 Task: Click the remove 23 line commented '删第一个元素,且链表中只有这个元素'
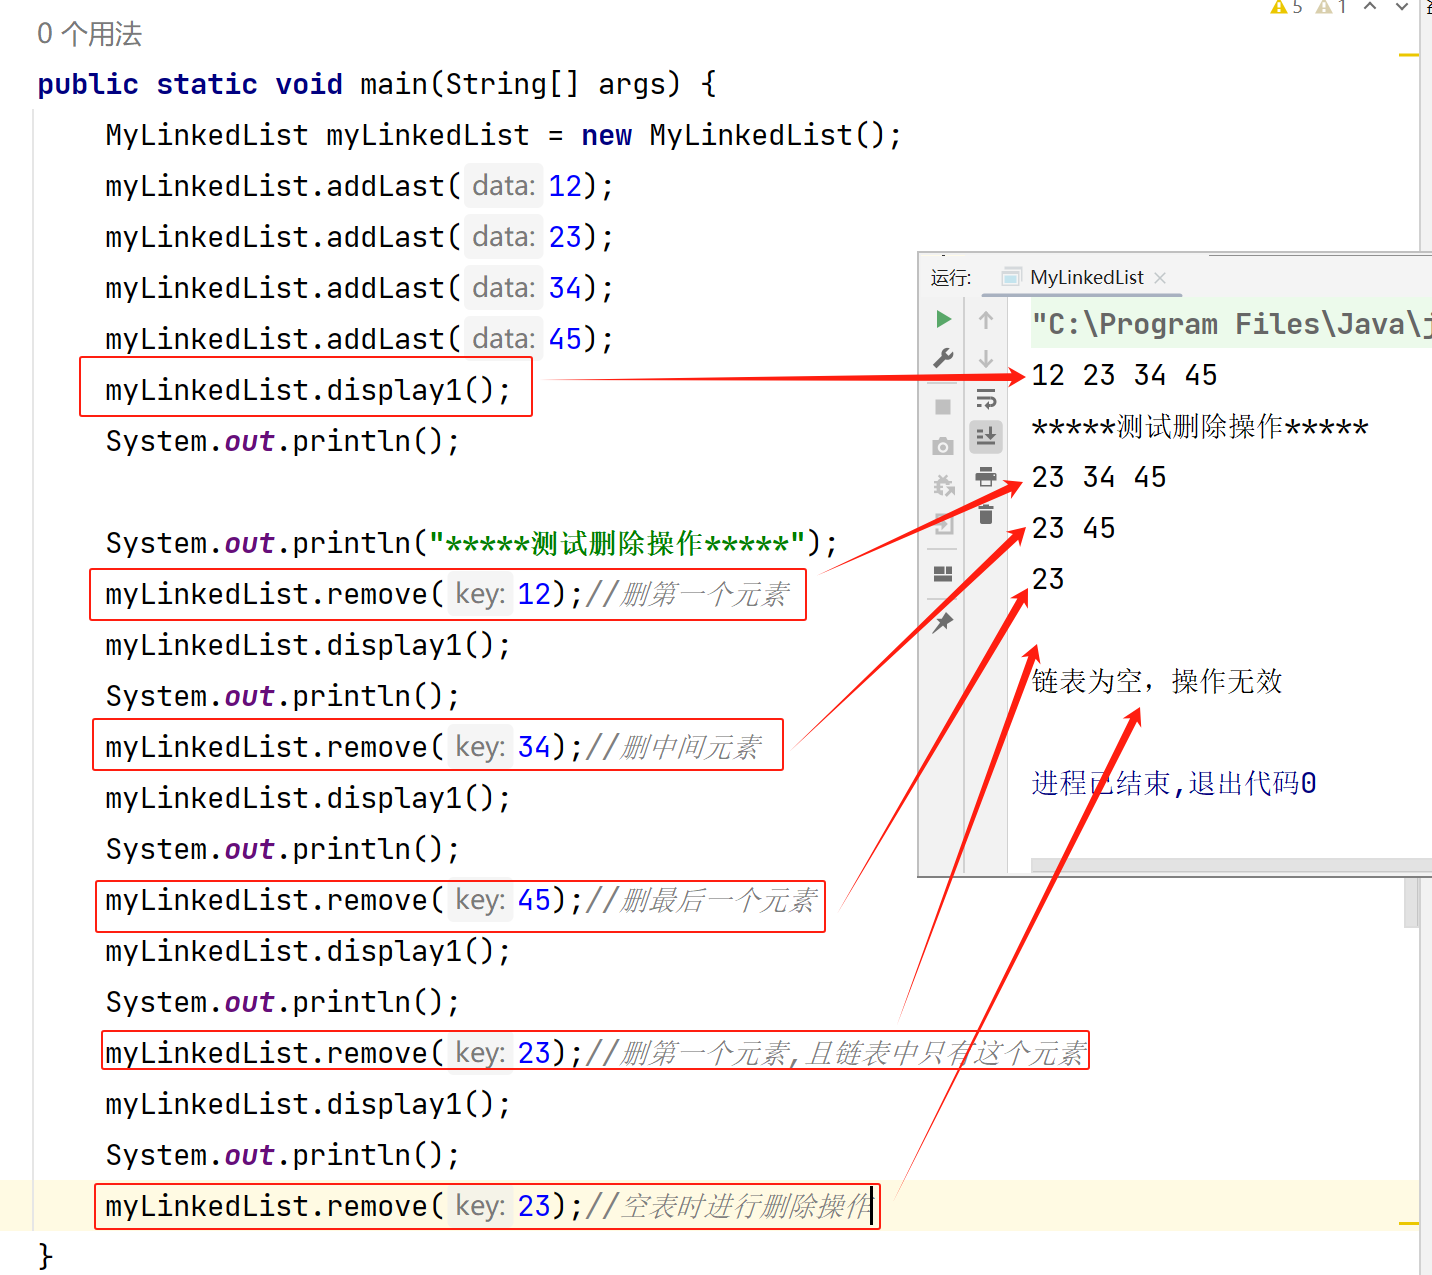pyautogui.click(x=595, y=1053)
